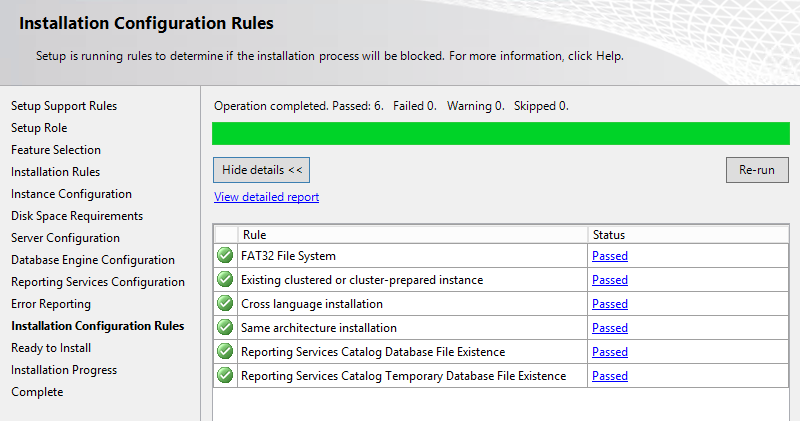Open Passed link for Cross language installation
Viewport: 800px width, 421px height.
[610, 304]
